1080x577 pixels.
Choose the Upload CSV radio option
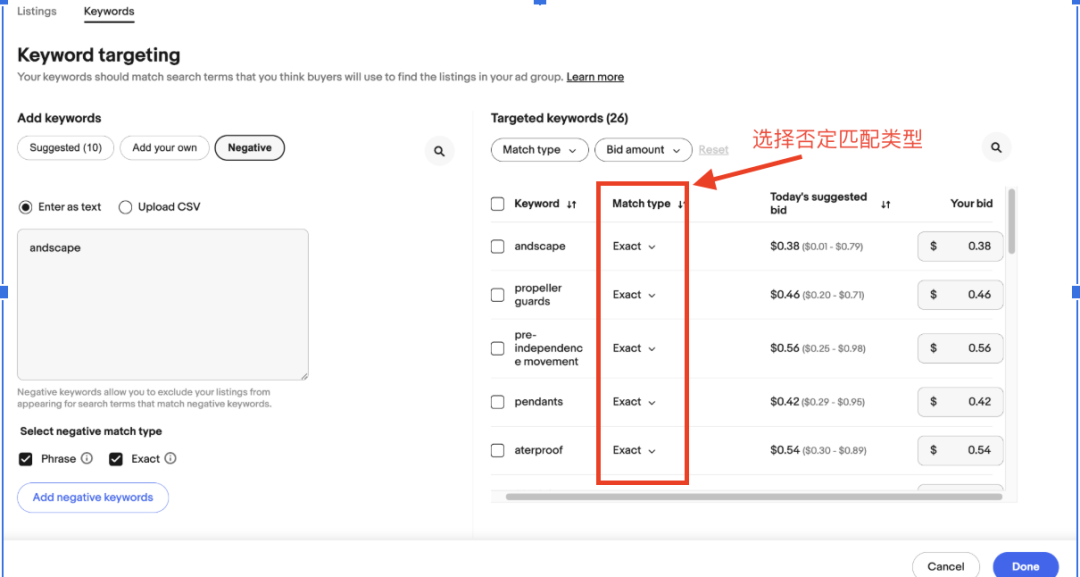tap(125, 207)
